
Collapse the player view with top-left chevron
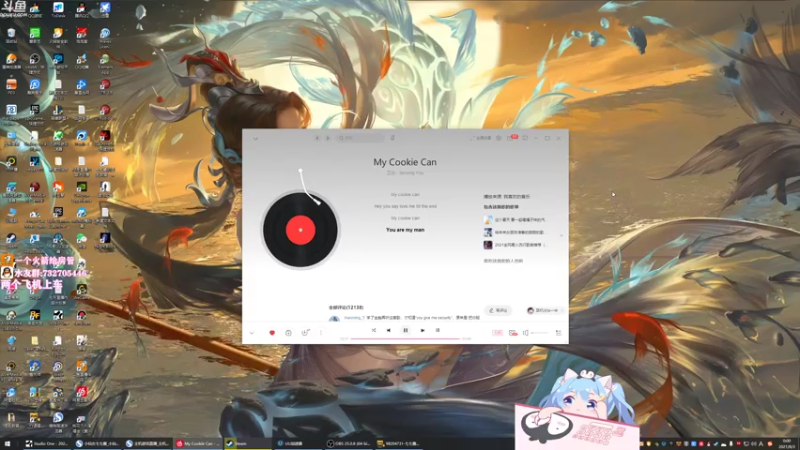click(256, 138)
